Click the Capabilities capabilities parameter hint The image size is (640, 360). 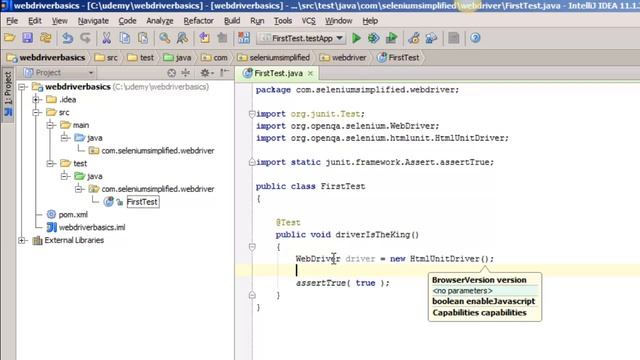click(479, 313)
